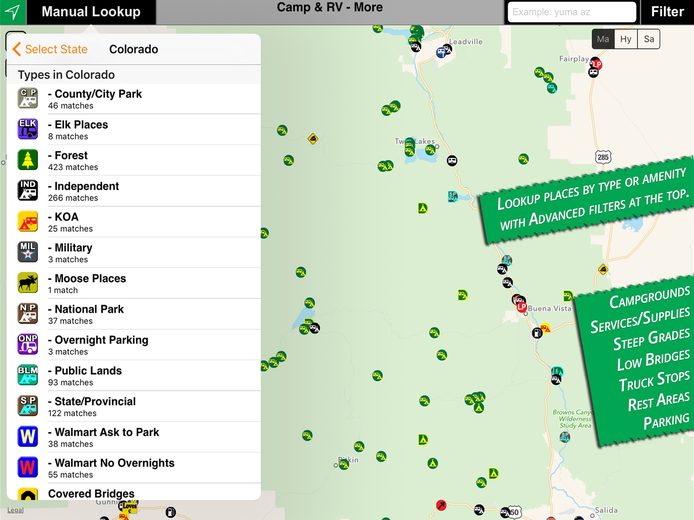This screenshot has height=520, width=694.
Task: Click the red Walmart No Overnights icon
Action: (x=28, y=467)
